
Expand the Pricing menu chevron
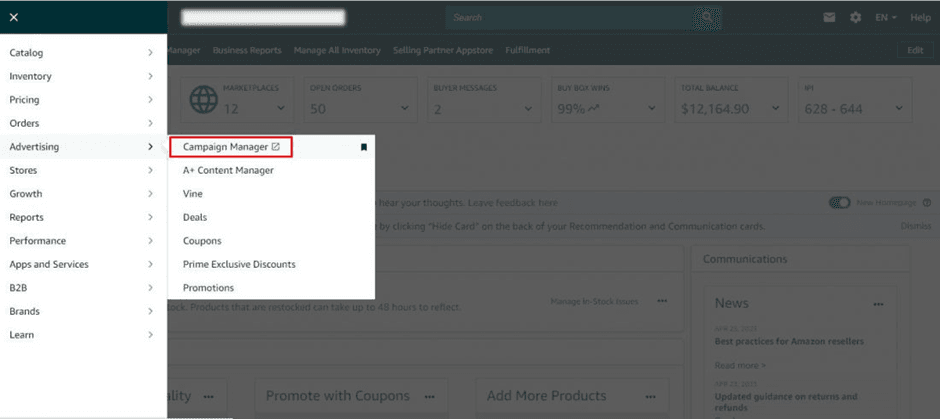pyautogui.click(x=150, y=100)
